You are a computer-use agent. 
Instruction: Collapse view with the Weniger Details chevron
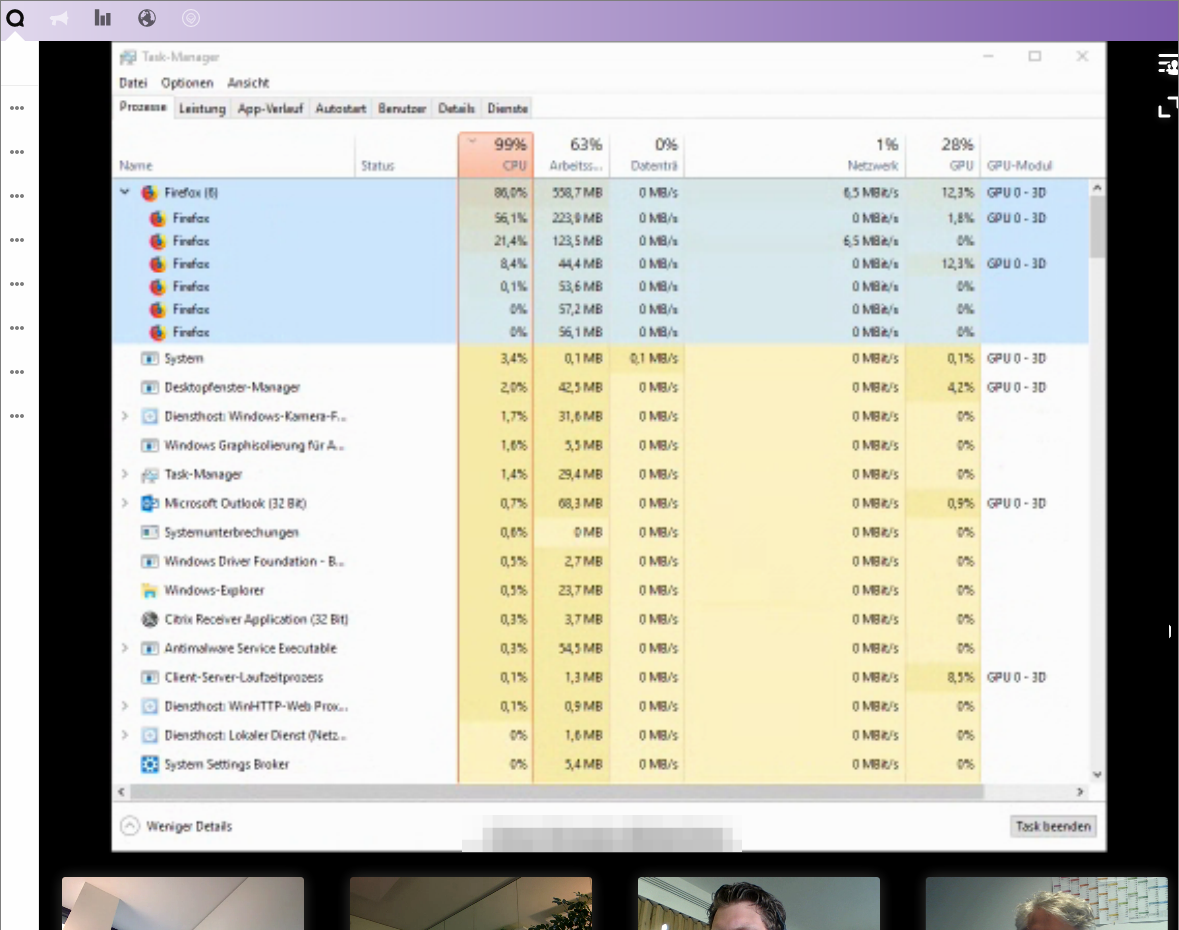130,826
